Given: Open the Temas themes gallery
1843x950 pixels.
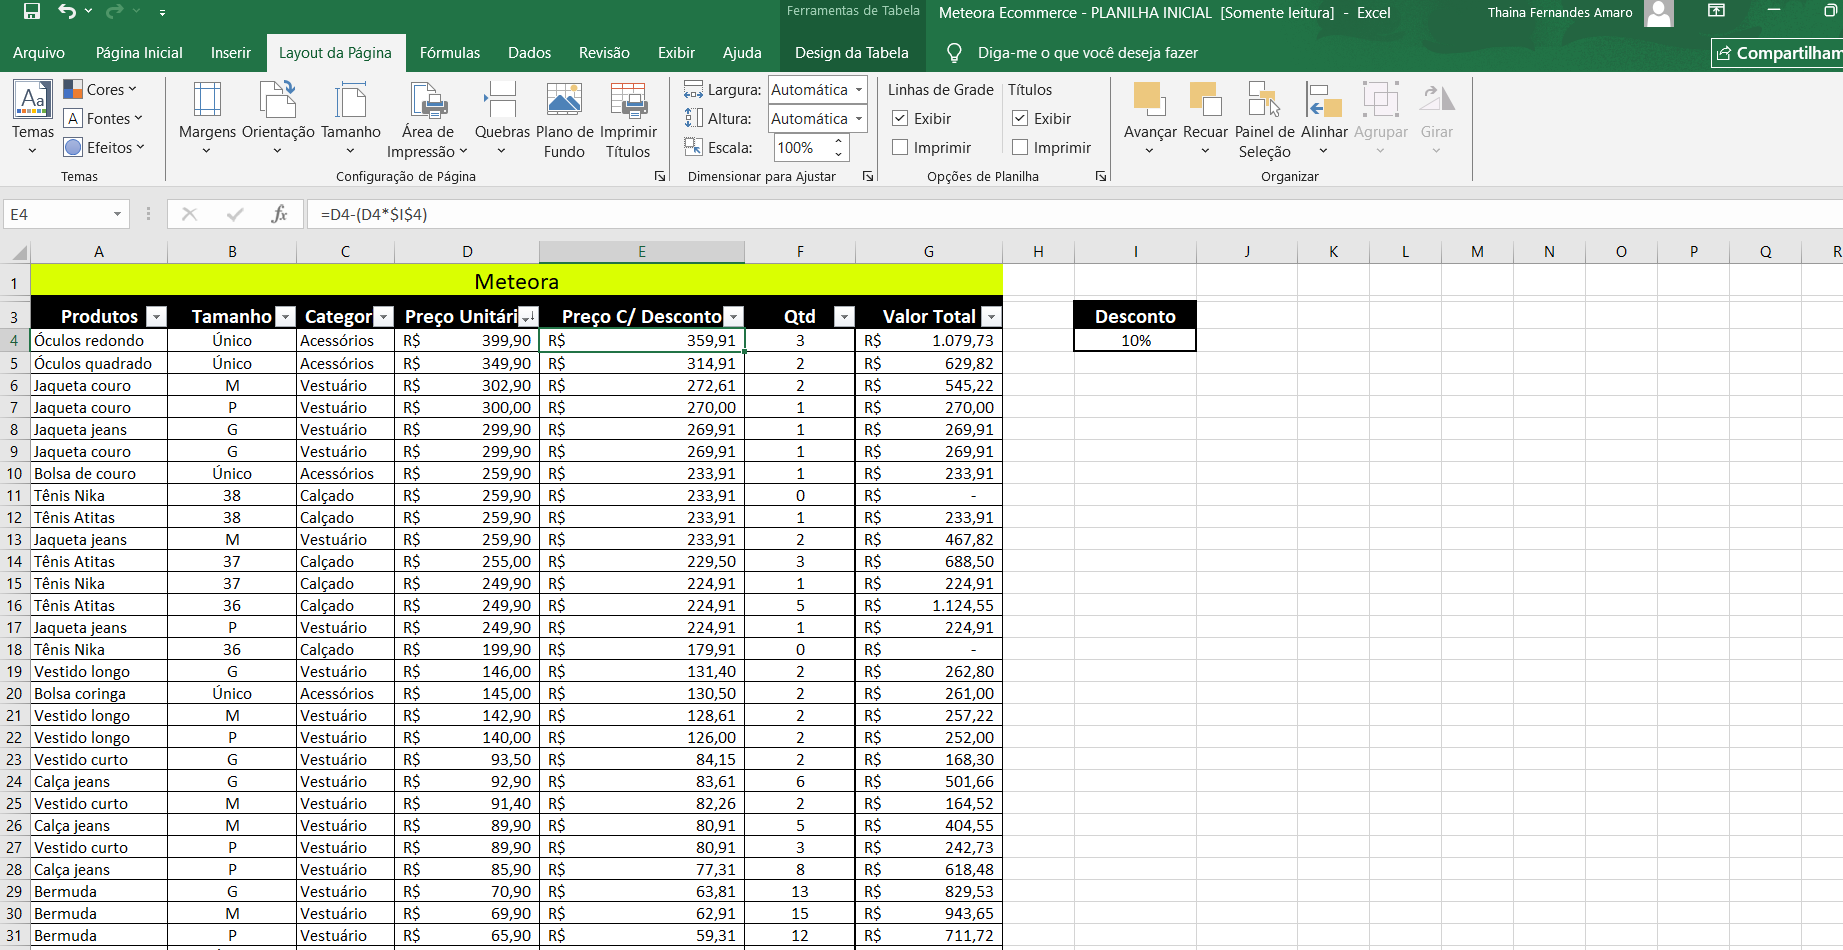Looking at the screenshot, I should (33, 118).
